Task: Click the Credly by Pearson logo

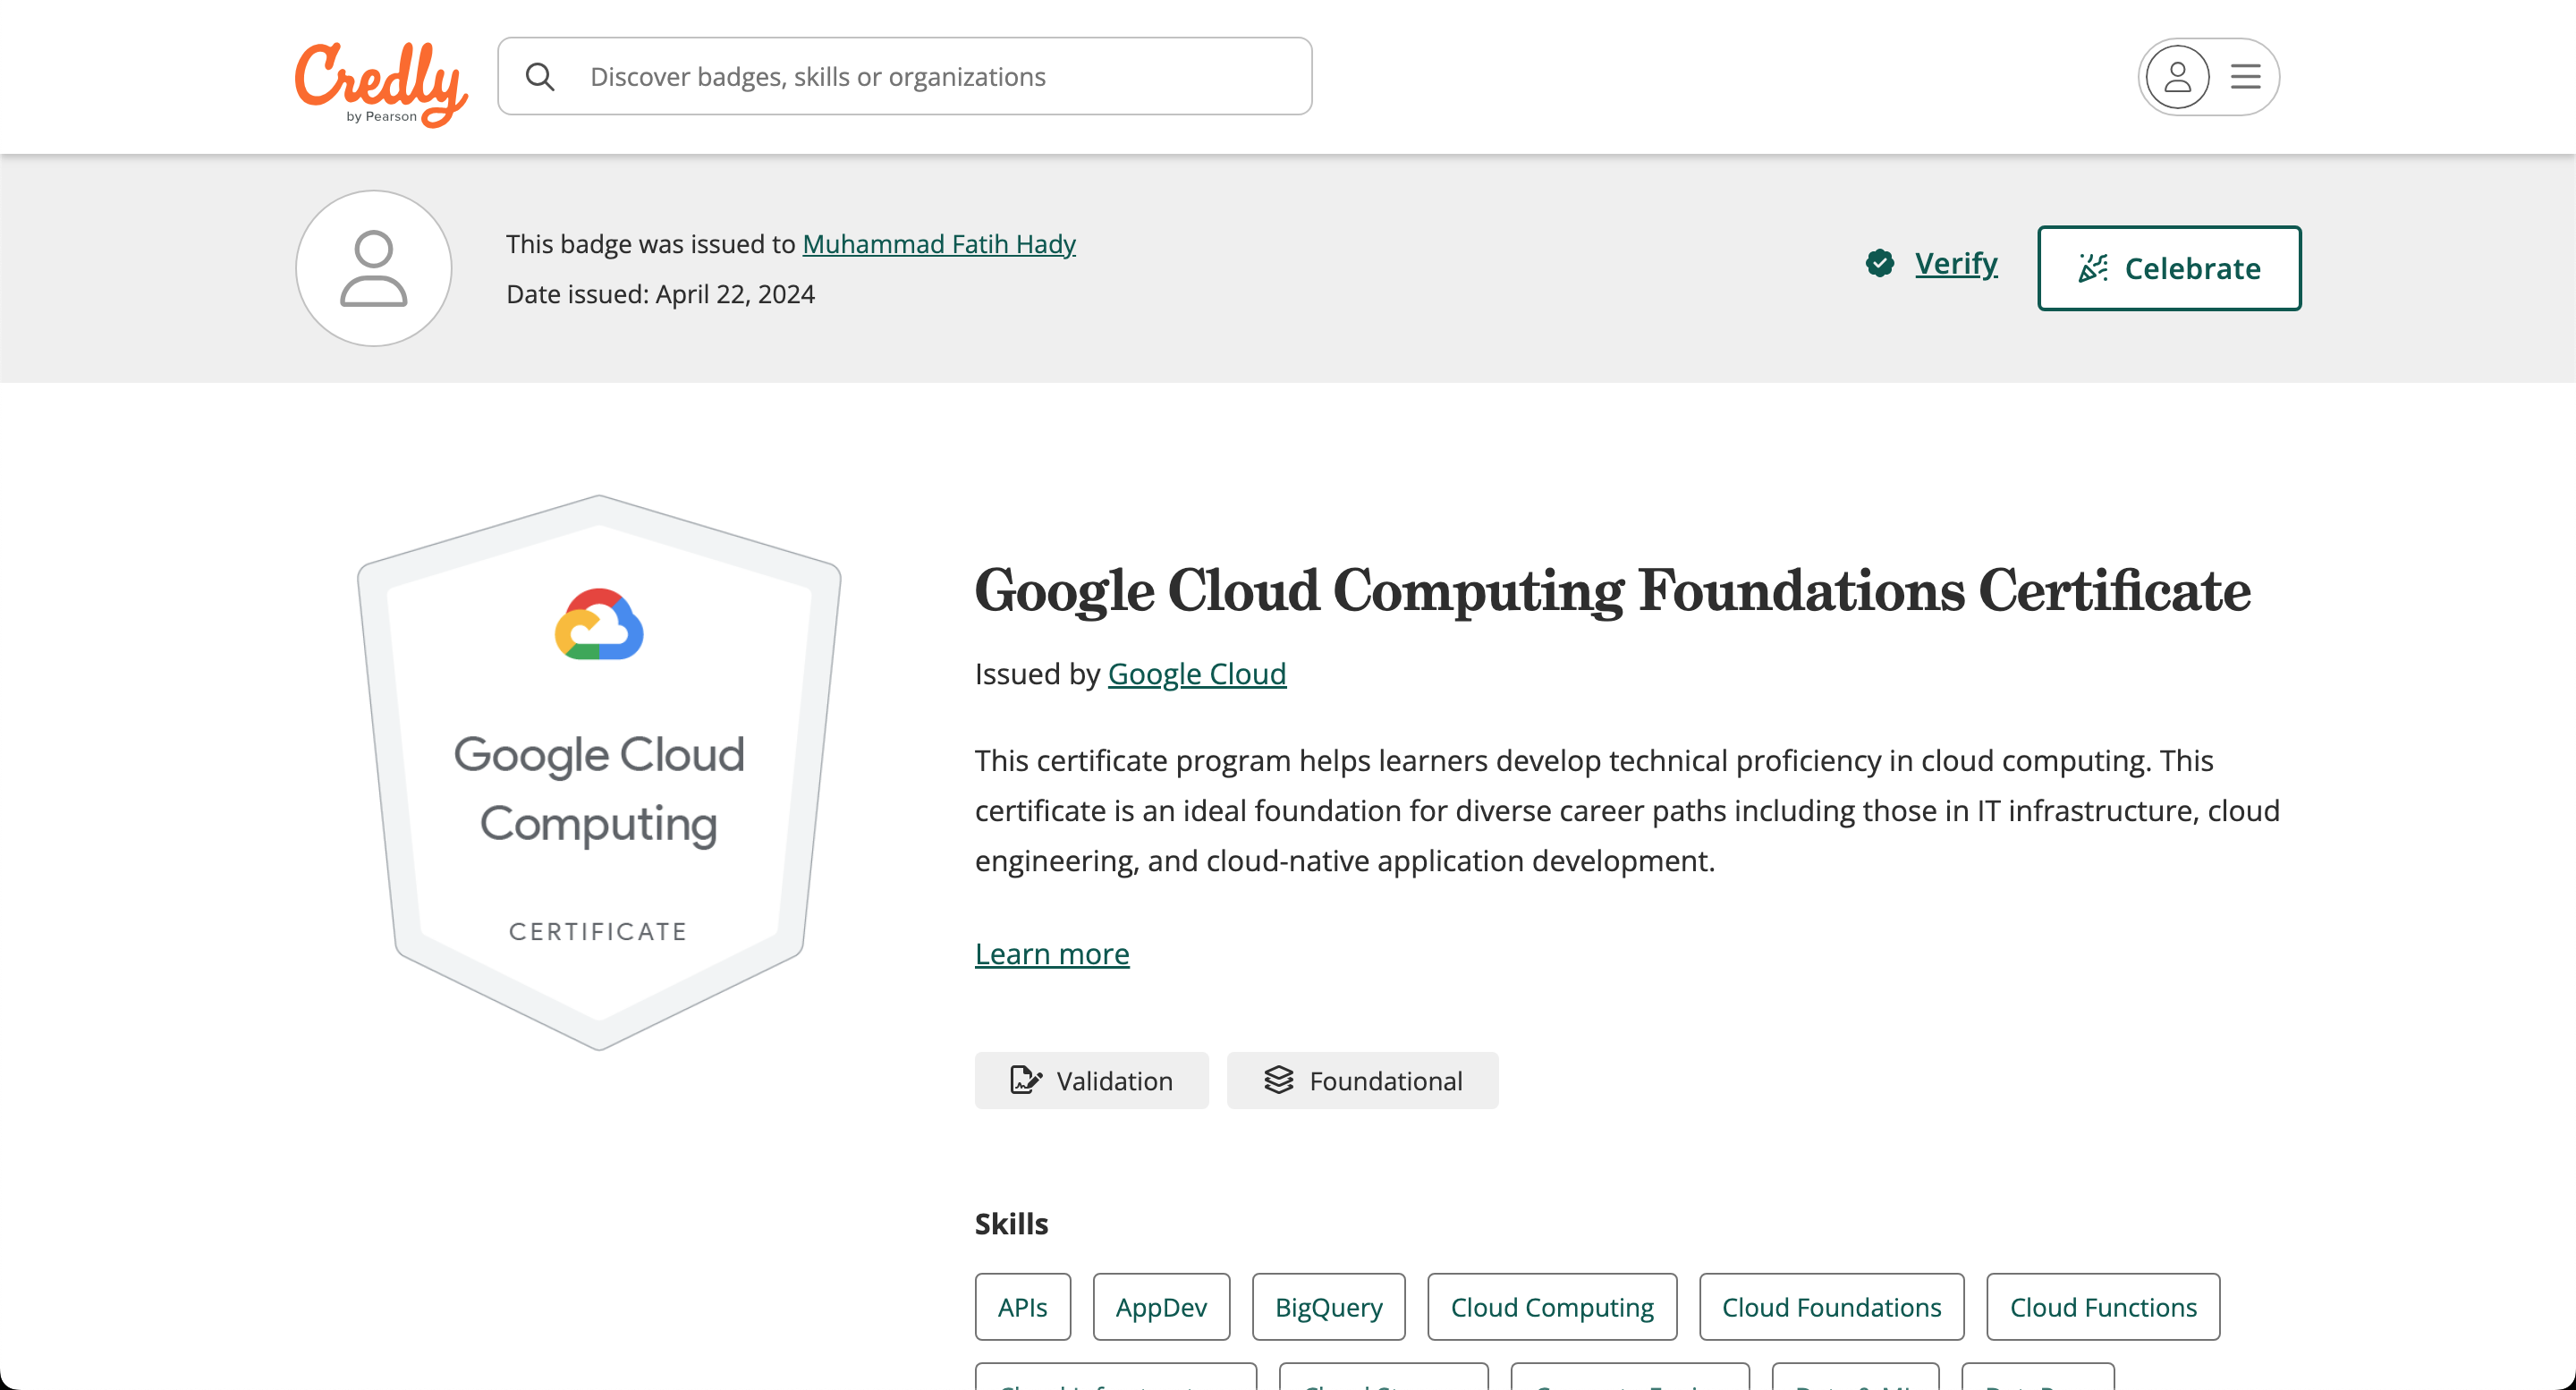Action: tap(381, 82)
